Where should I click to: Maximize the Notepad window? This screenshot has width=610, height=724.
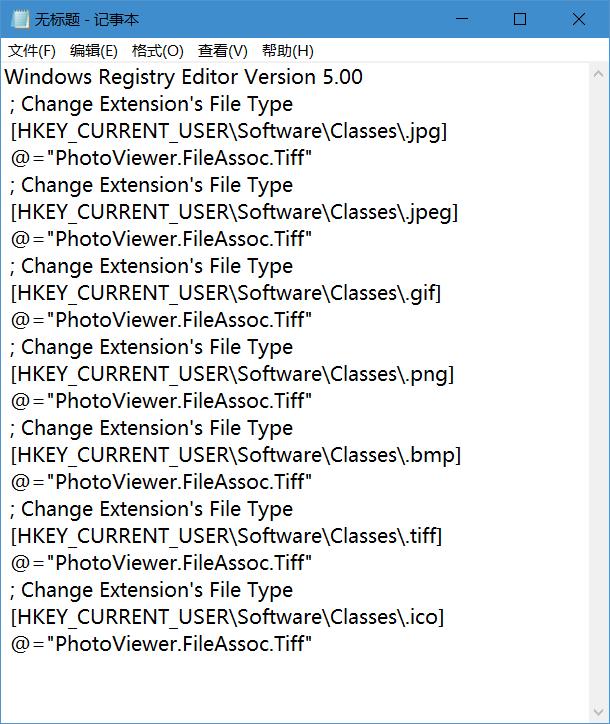coord(520,19)
